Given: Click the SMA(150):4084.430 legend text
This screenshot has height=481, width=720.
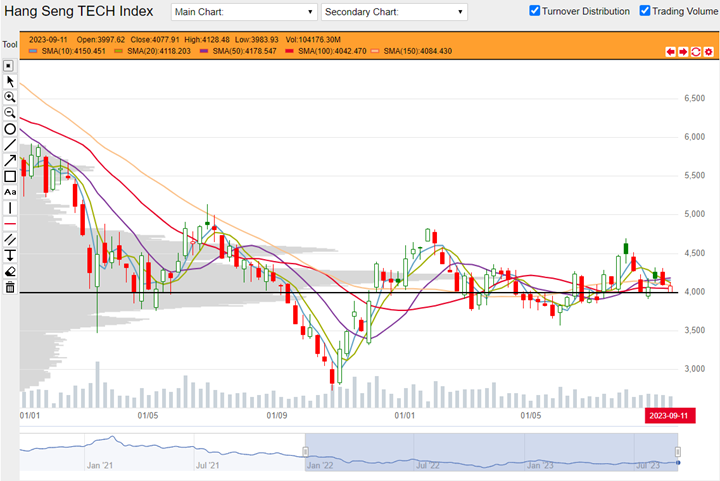Looking at the screenshot, I should coord(418,51).
